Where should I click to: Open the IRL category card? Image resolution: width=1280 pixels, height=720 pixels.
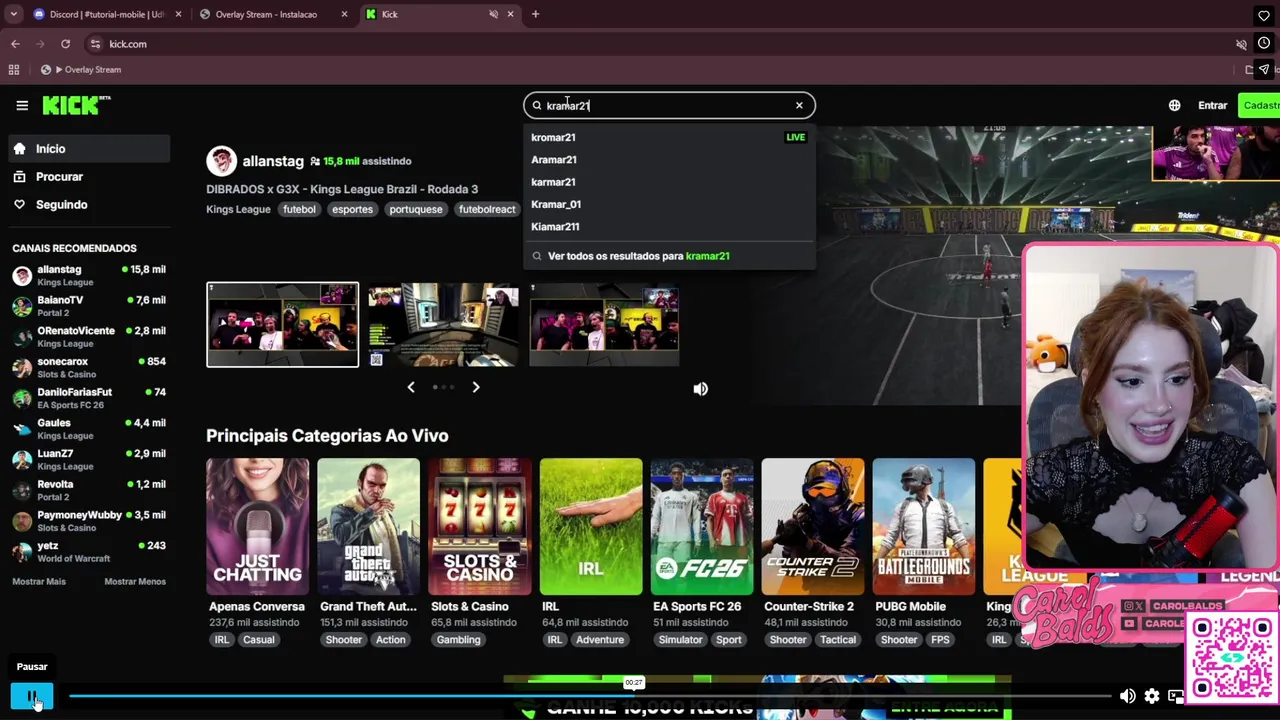pyautogui.click(x=590, y=527)
